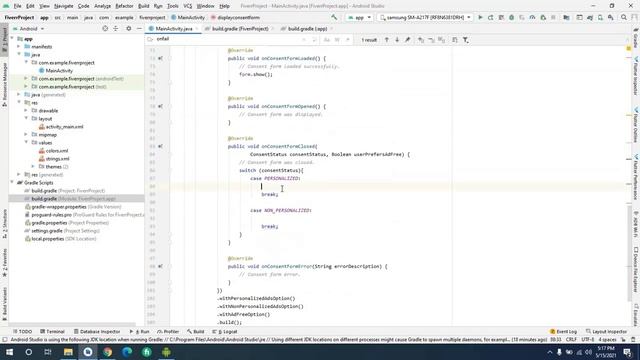Switch to build.gradle (FiverrProject) tab
The height and width of the screenshot is (360, 640).
[x=240, y=29]
